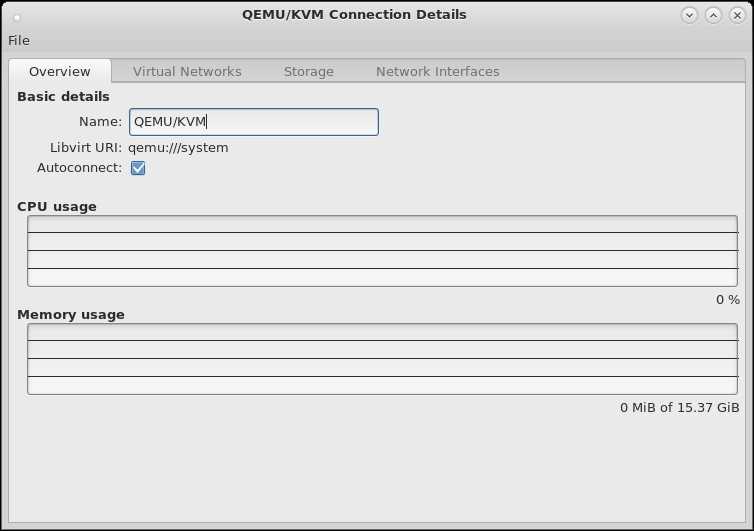The width and height of the screenshot is (754, 531).
Task: Click the window minimize arrow icon
Action: 689,15
